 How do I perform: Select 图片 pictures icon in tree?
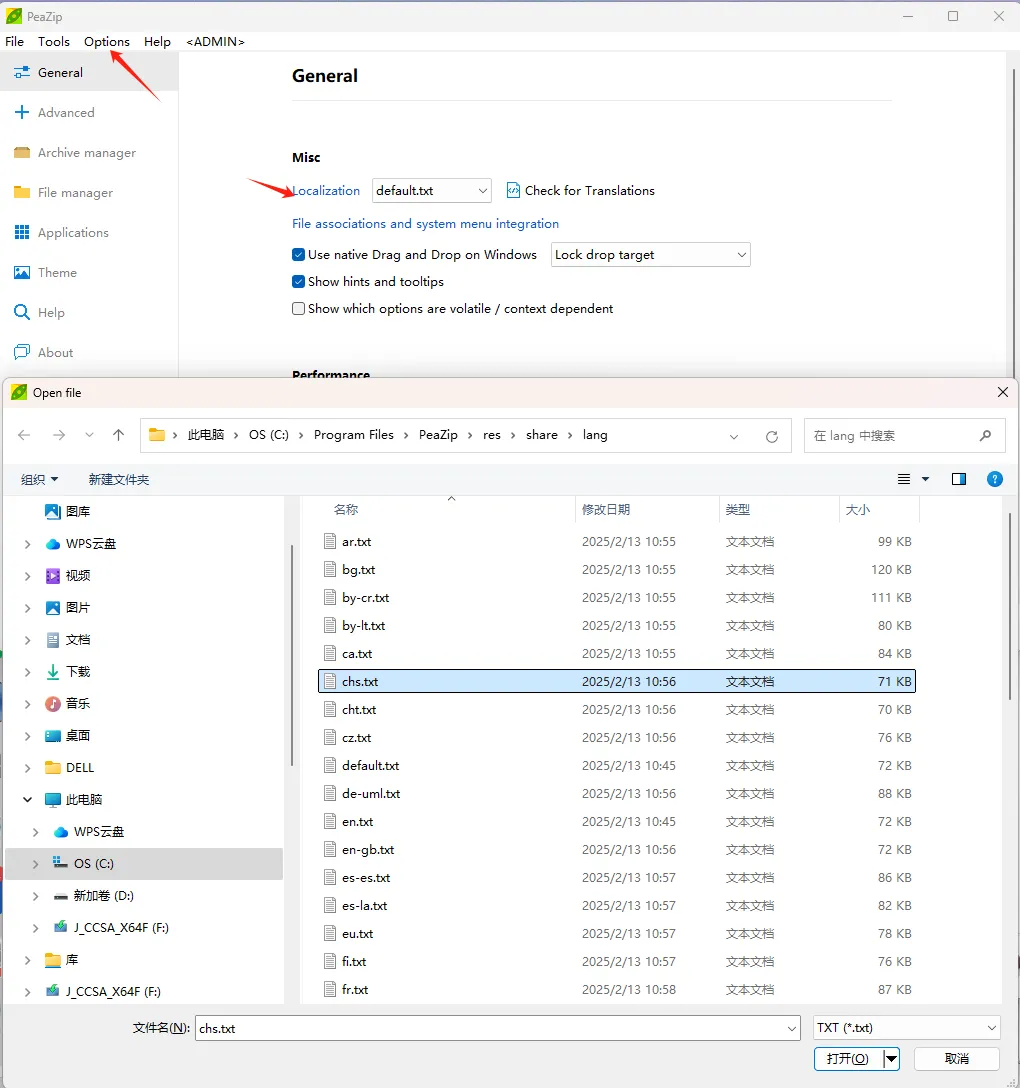[x=53, y=608]
